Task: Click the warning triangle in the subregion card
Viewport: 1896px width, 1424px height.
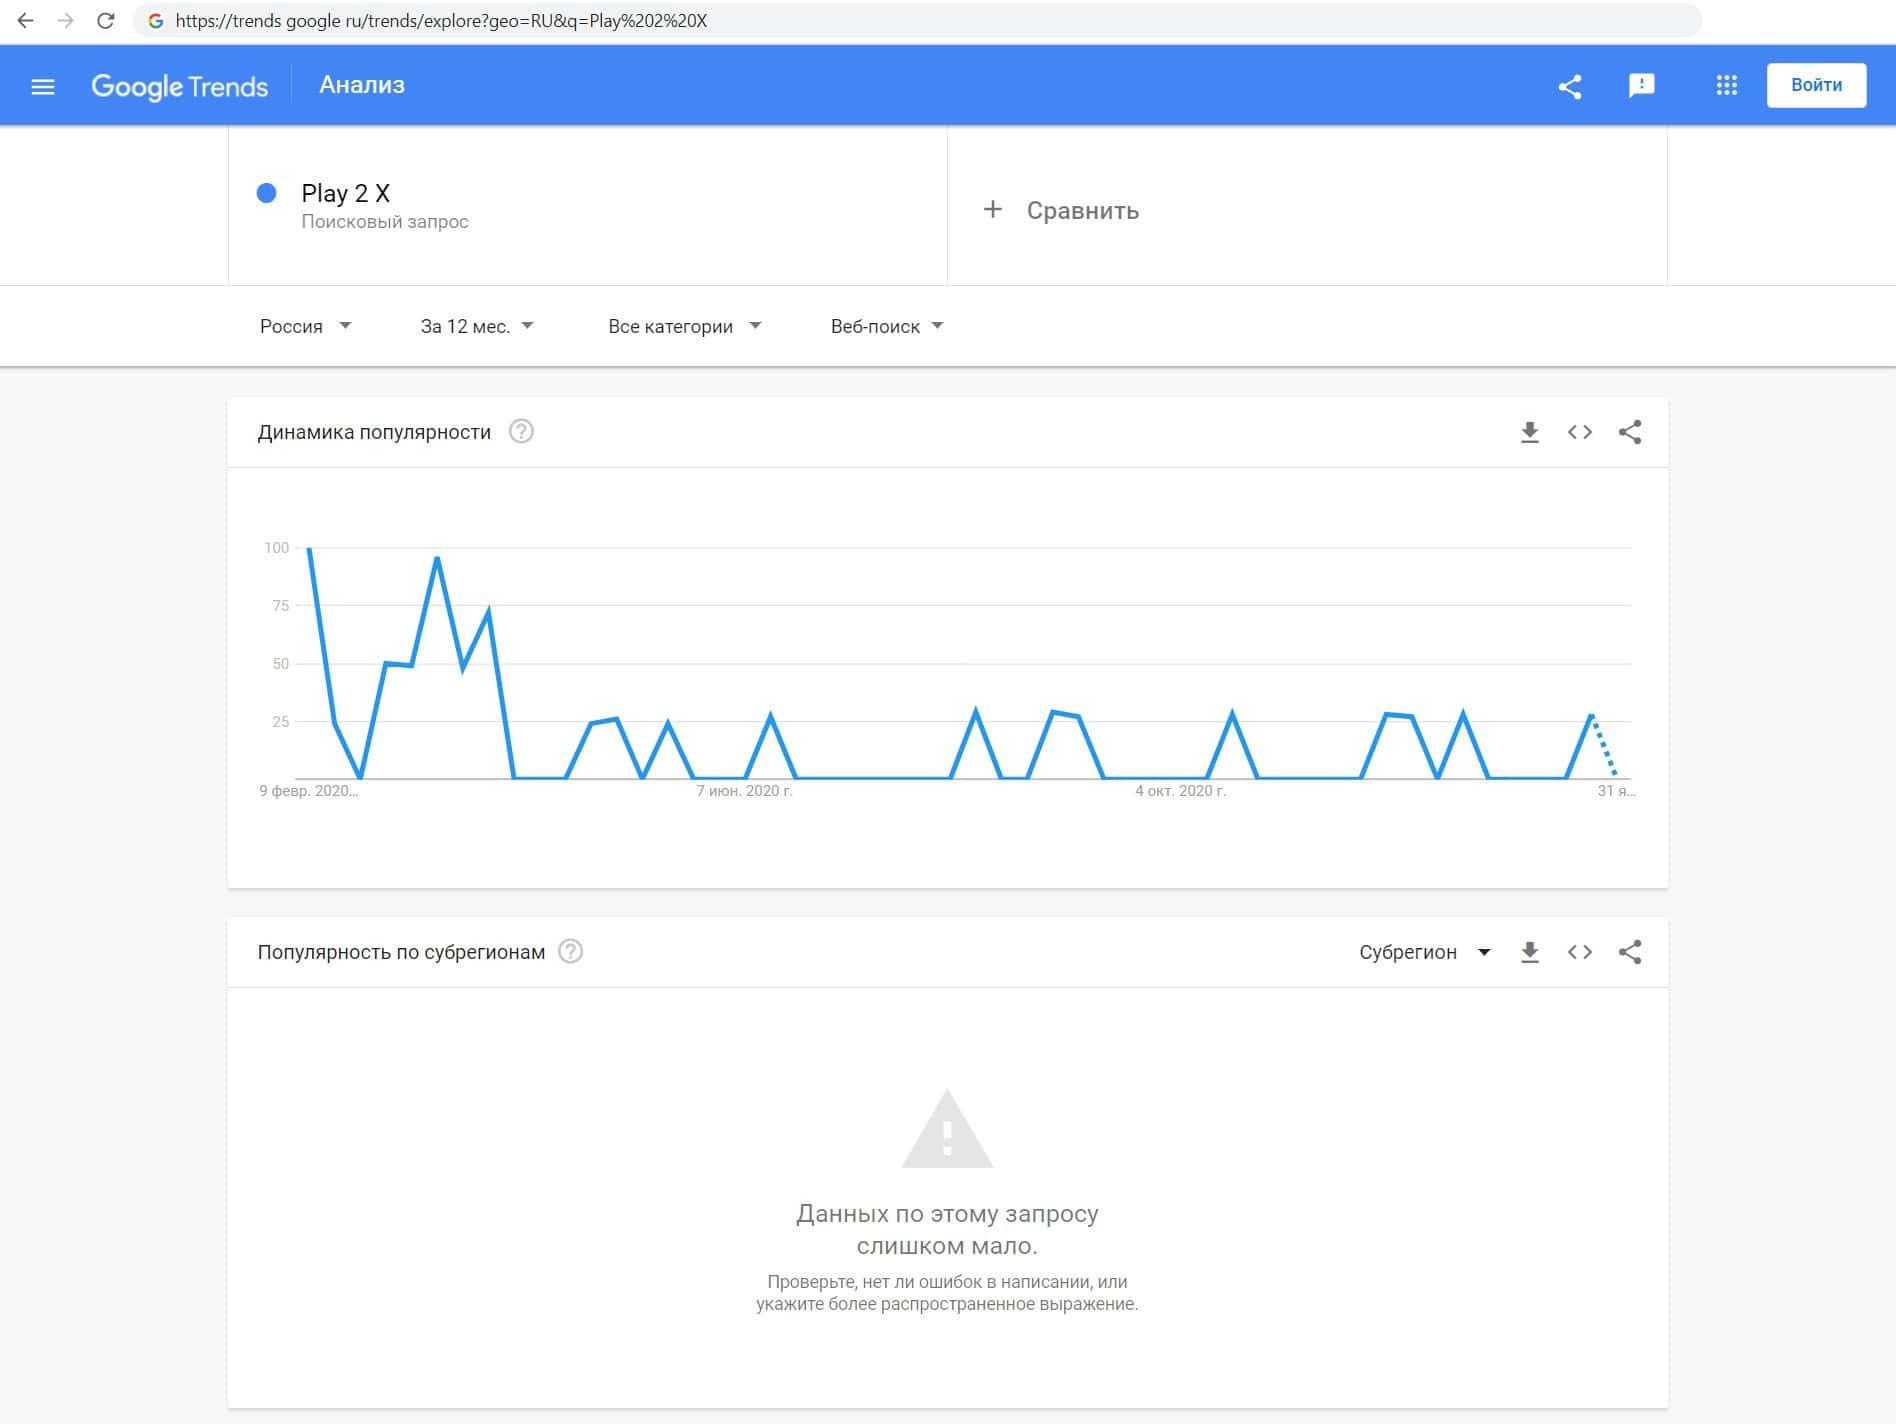Action: [947, 1129]
